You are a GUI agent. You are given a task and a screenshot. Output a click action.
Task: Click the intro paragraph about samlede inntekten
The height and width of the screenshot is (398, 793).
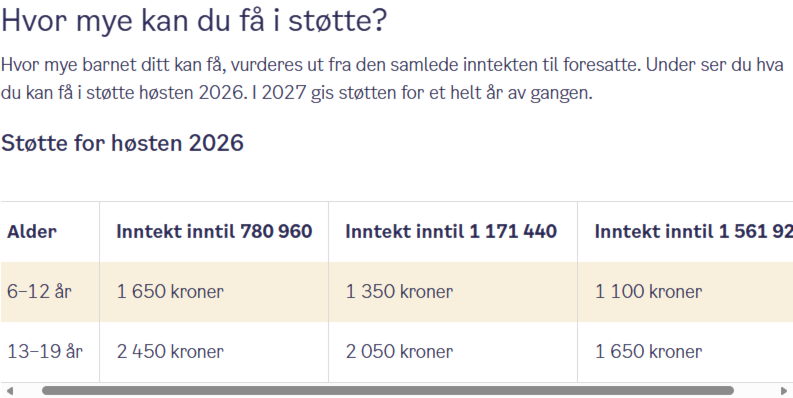392,79
